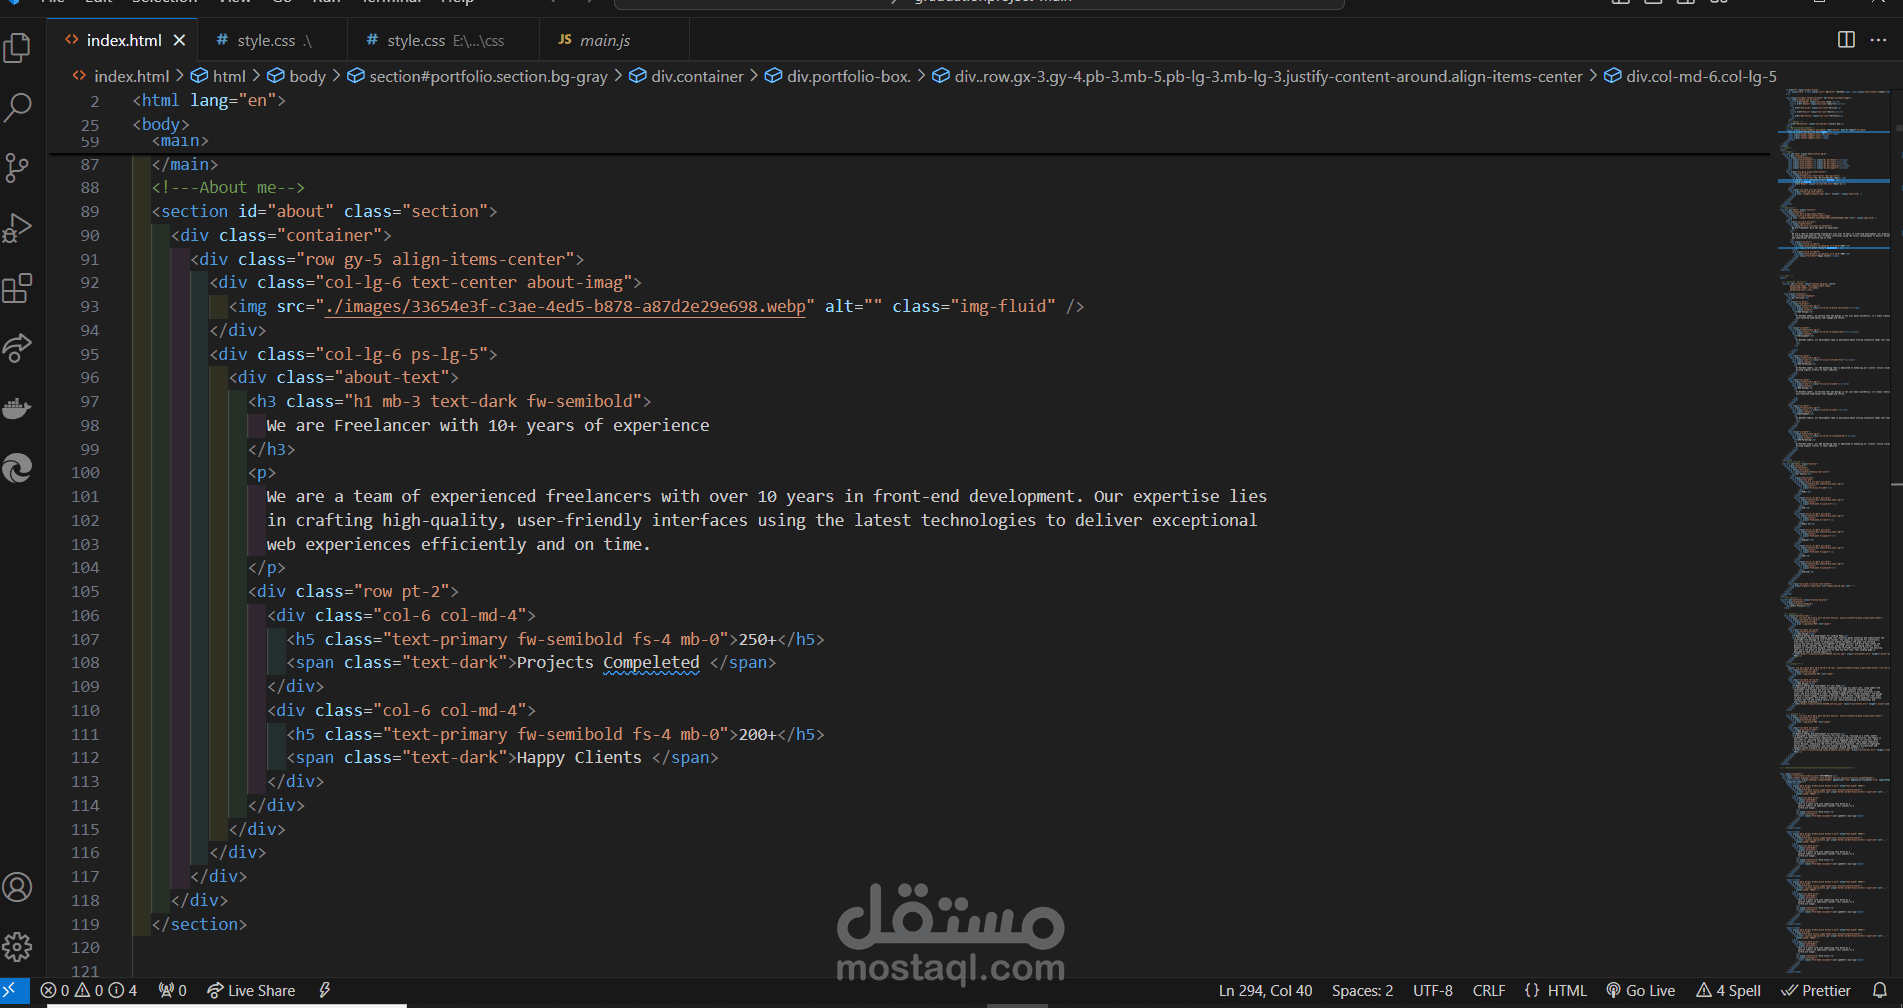Switch to the style.css tab from E:\...\css
The image size is (1903, 1008).
[444, 40]
